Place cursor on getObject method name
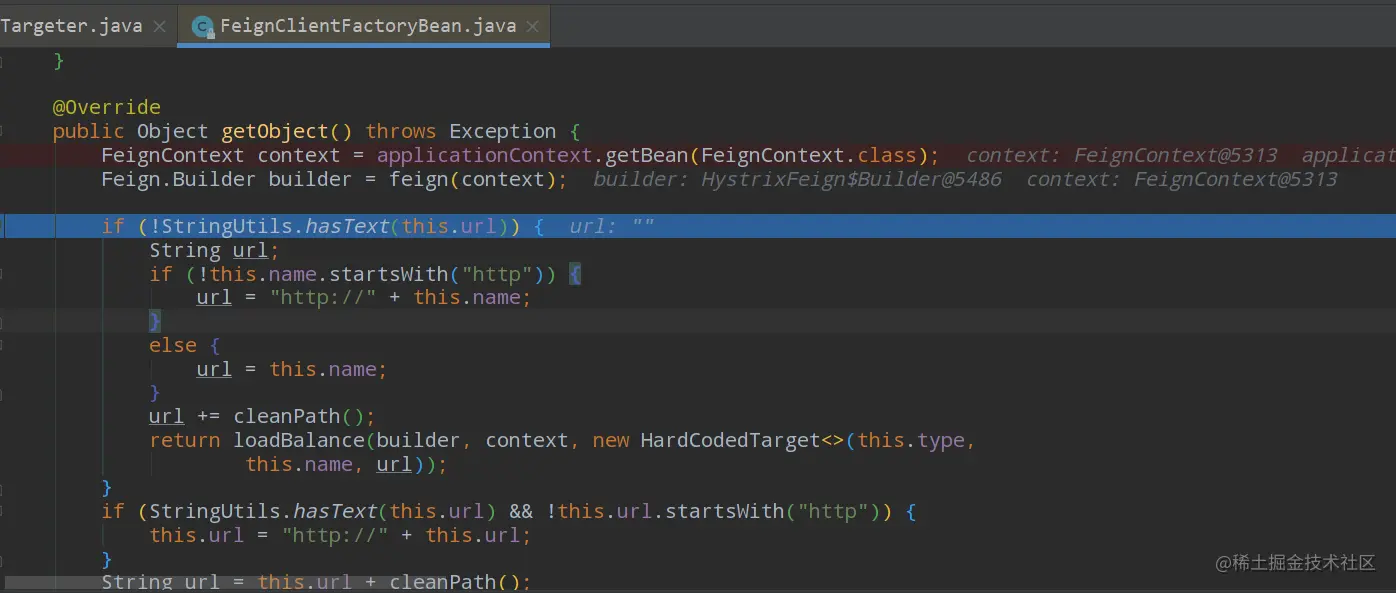 point(274,131)
